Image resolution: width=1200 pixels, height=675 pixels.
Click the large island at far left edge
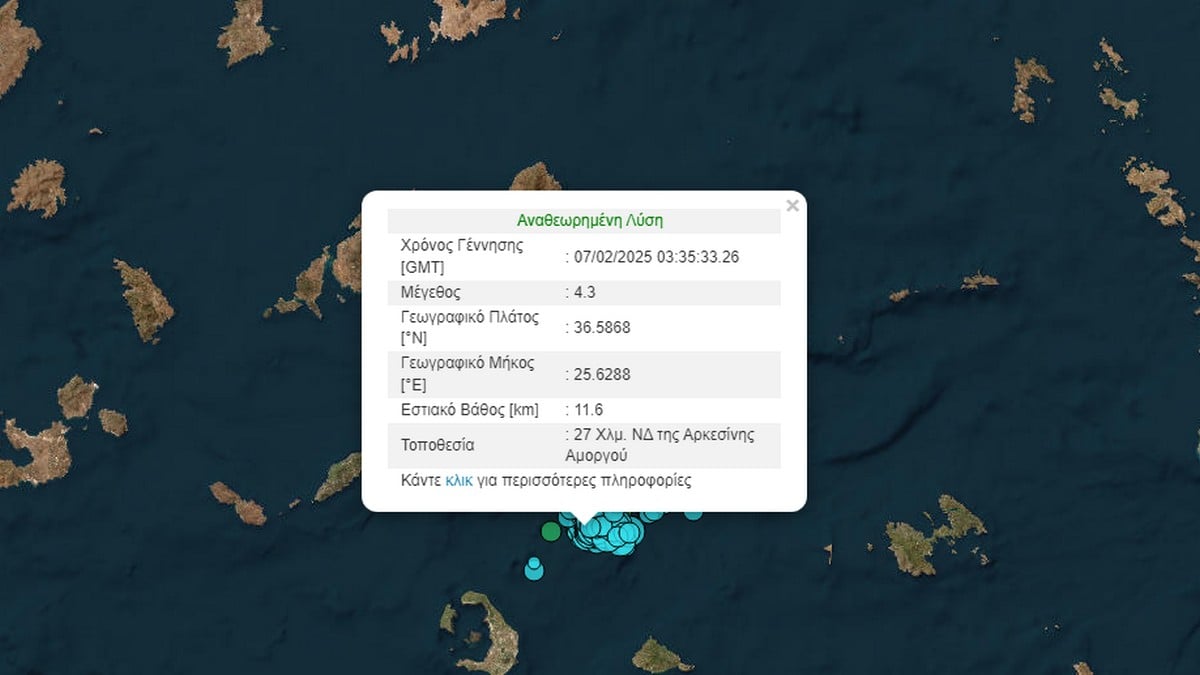pos(35,450)
